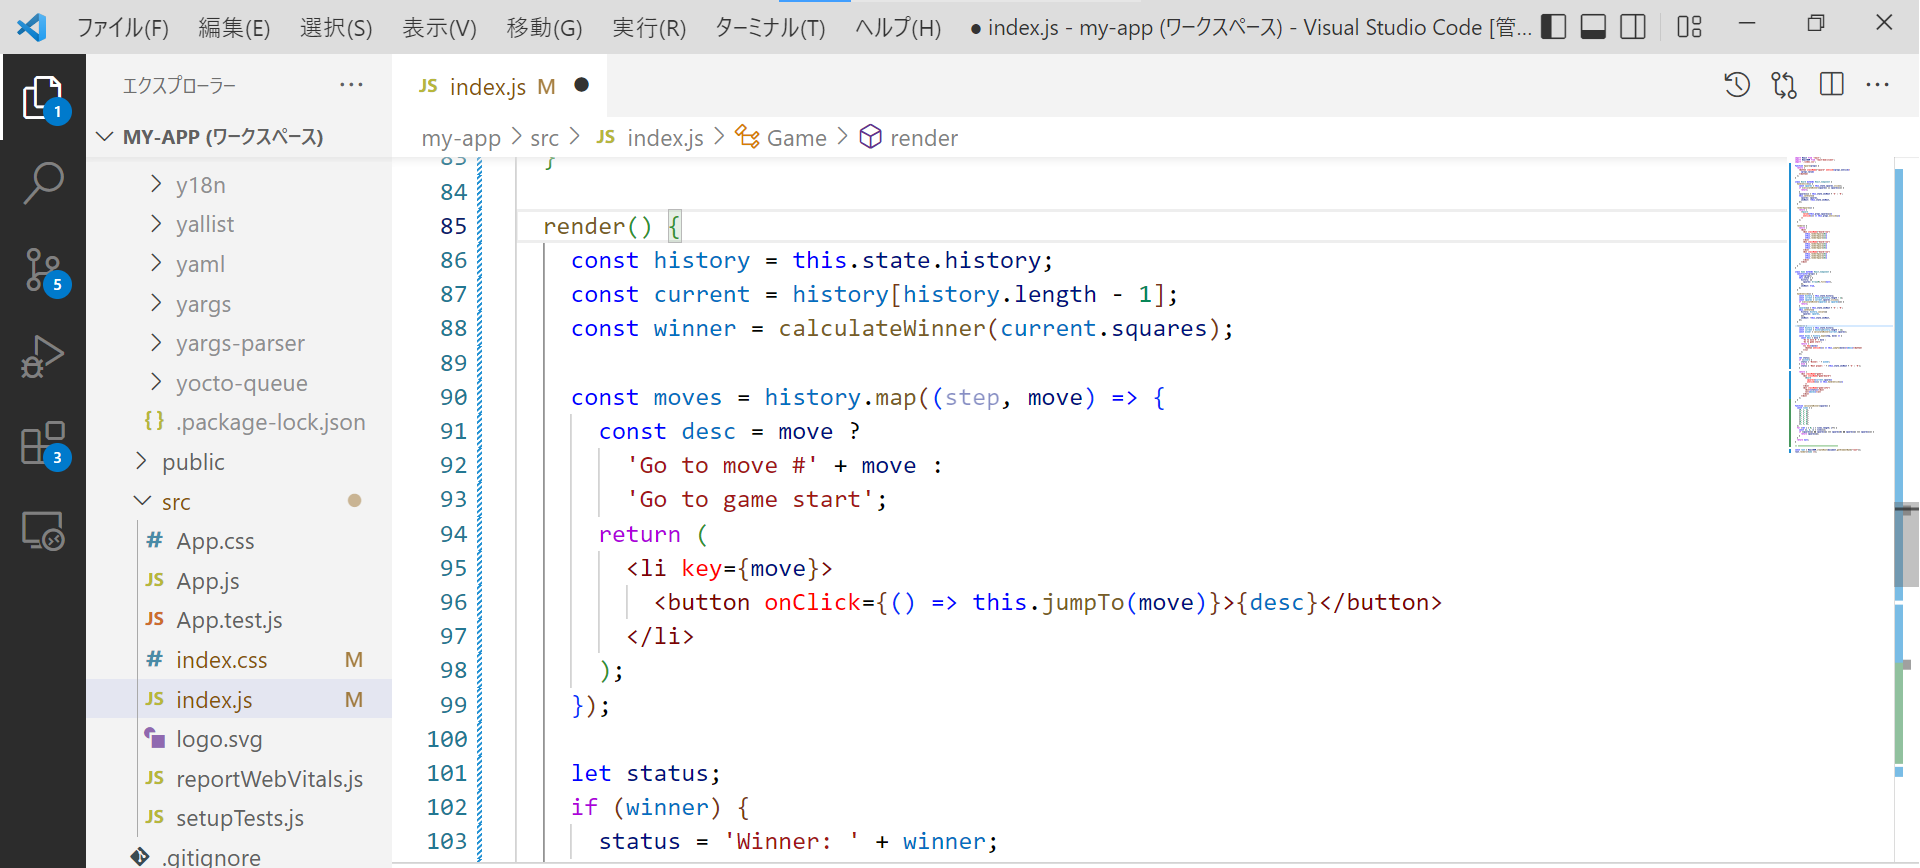Open the ターミナル(T) menu
The width and height of the screenshot is (1920, 868).
click(x=770, y=27)
